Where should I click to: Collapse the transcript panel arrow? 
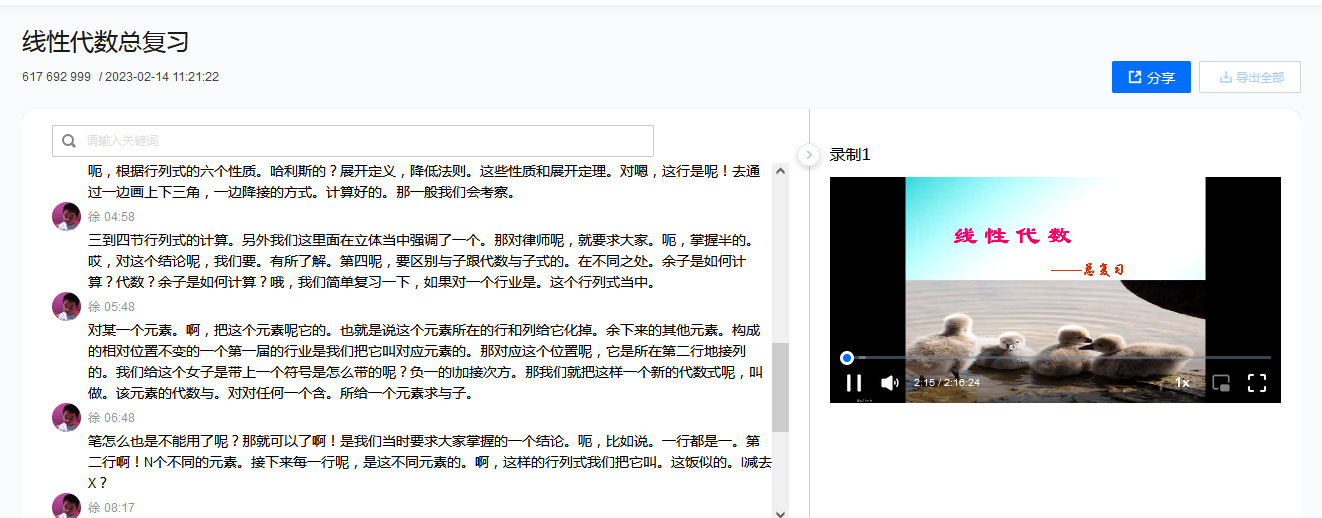pos(809,154)
